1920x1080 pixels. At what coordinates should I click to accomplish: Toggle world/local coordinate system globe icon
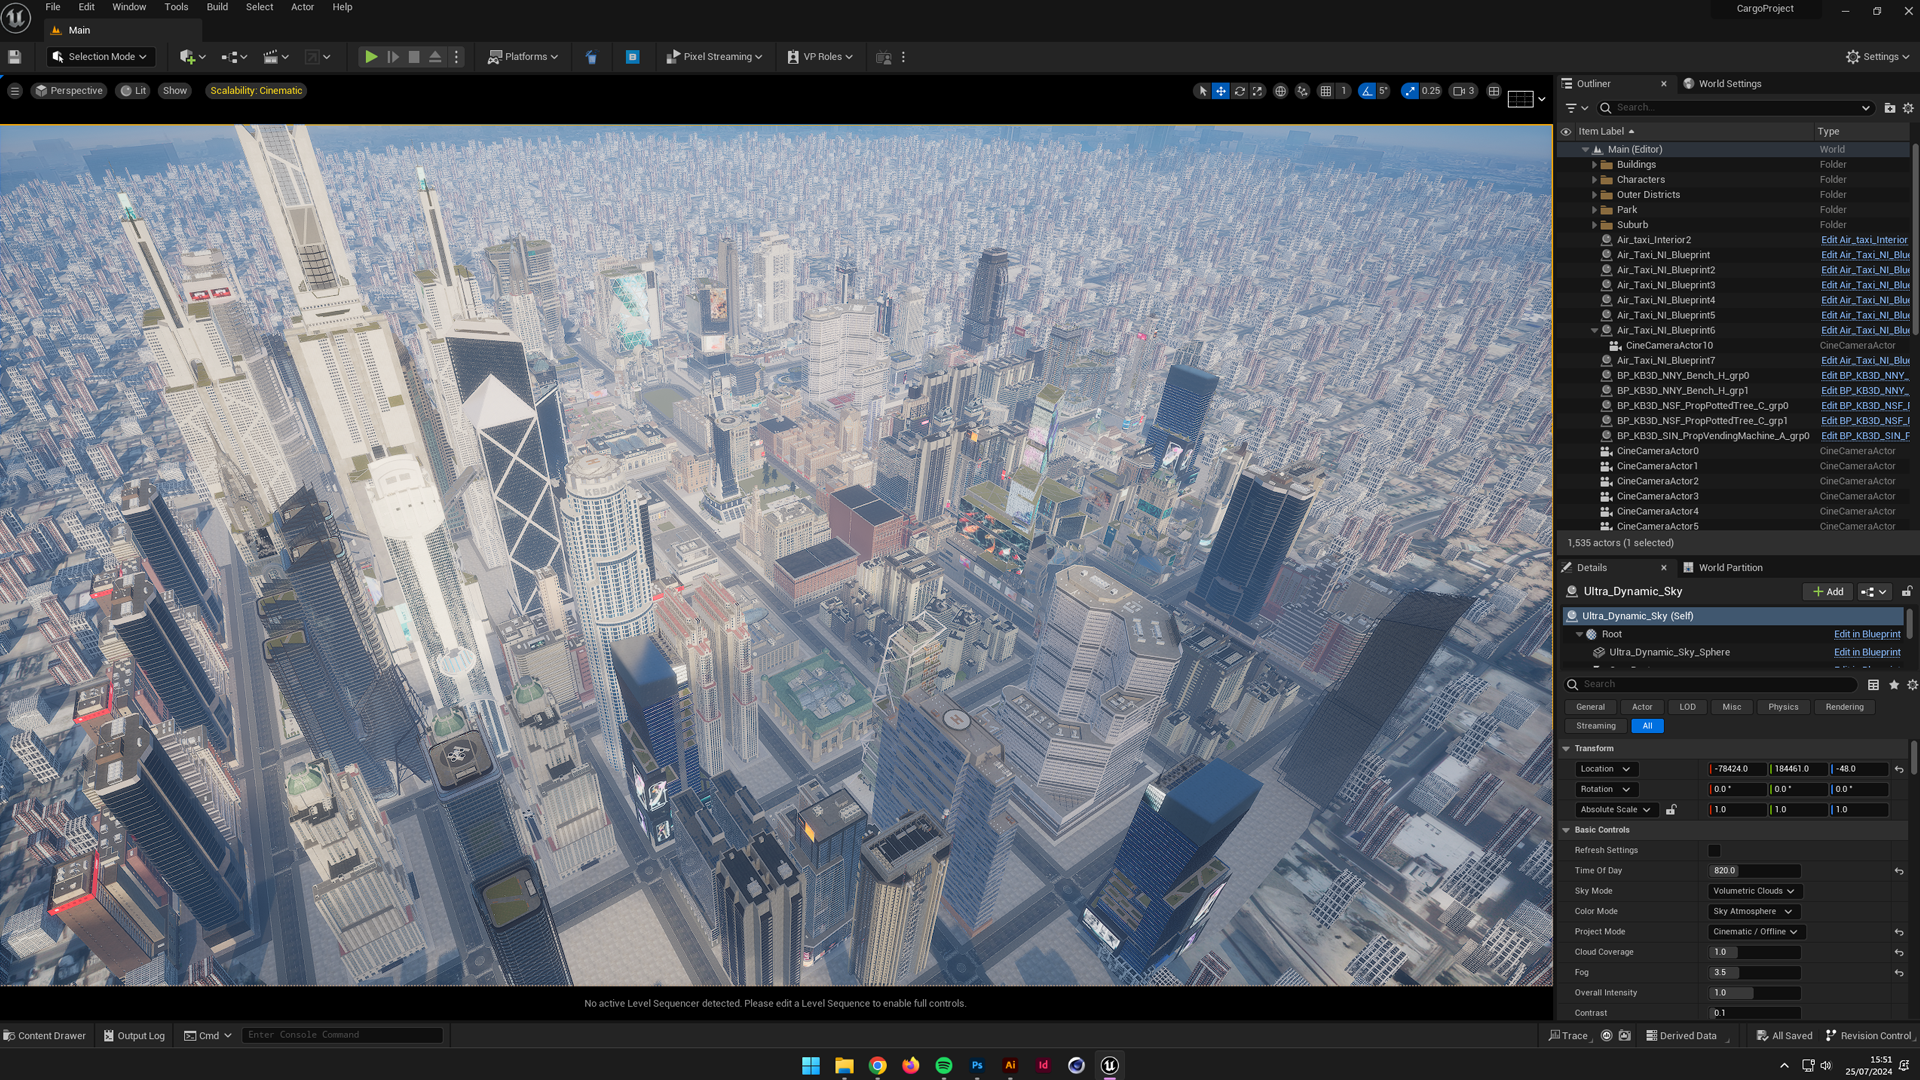[1280, 91]
